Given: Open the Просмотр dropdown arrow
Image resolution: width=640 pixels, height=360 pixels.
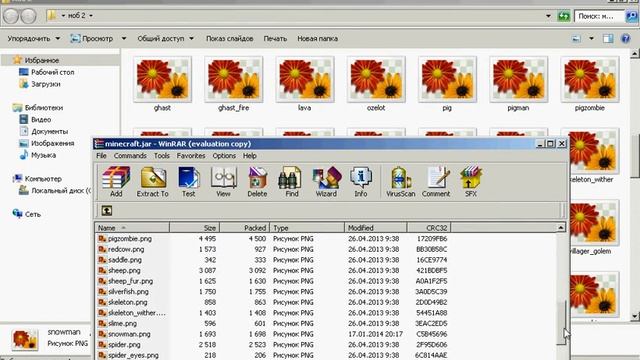Looking at the screenshot, I should tap(124, 39).
